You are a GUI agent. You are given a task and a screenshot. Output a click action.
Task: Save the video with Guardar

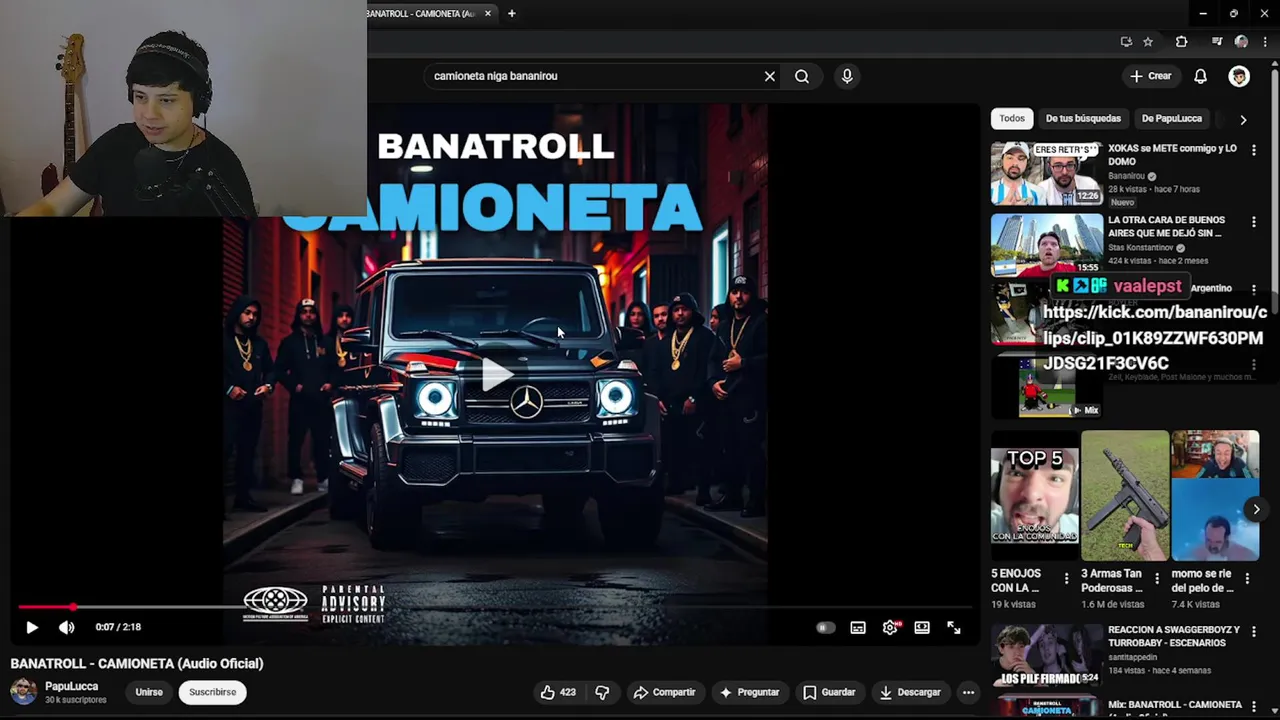point(829,692)
